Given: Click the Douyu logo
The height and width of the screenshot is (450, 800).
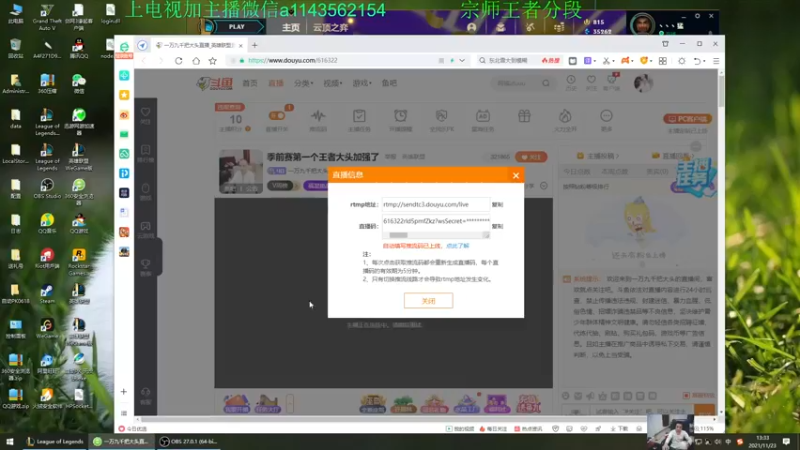Looking at the screenshot, I should pyautogui.click(x=214, y=83).
